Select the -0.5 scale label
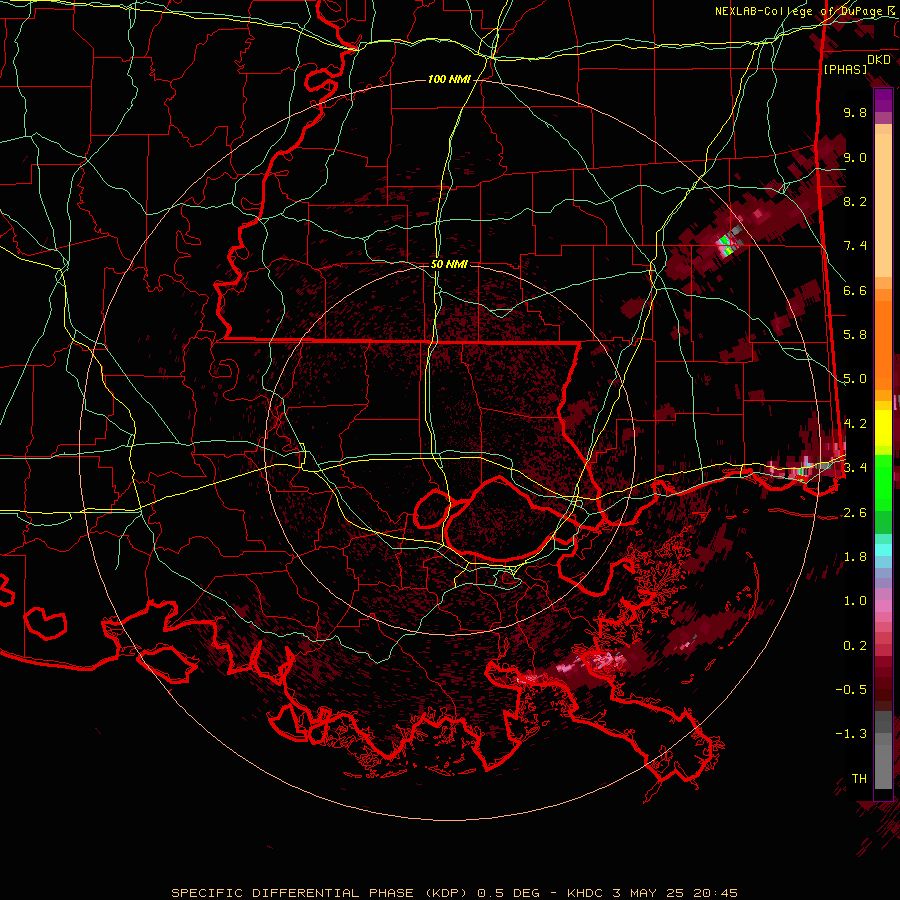The width and height of the screenshot is (900, 900). 851,690
